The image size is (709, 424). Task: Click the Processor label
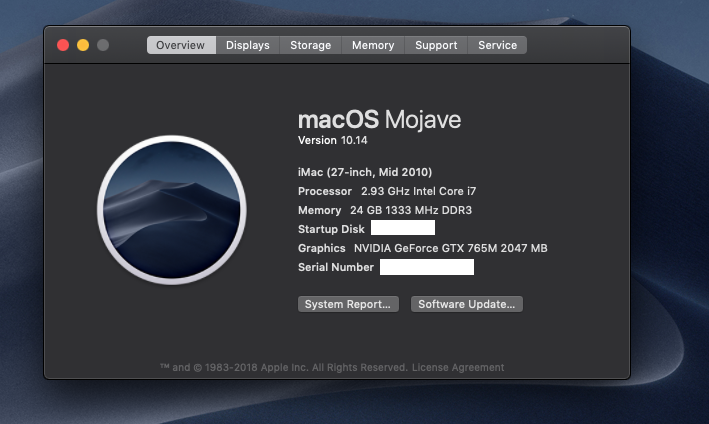(x=325, y=191)
